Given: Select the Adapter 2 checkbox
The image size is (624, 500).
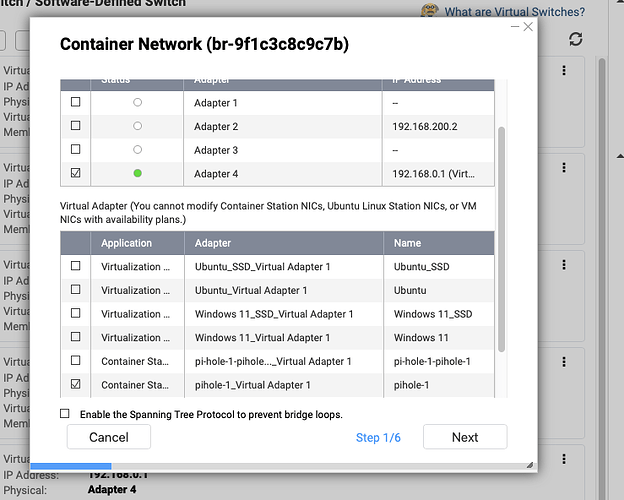Looking at the screenshot, I should 76,126.
